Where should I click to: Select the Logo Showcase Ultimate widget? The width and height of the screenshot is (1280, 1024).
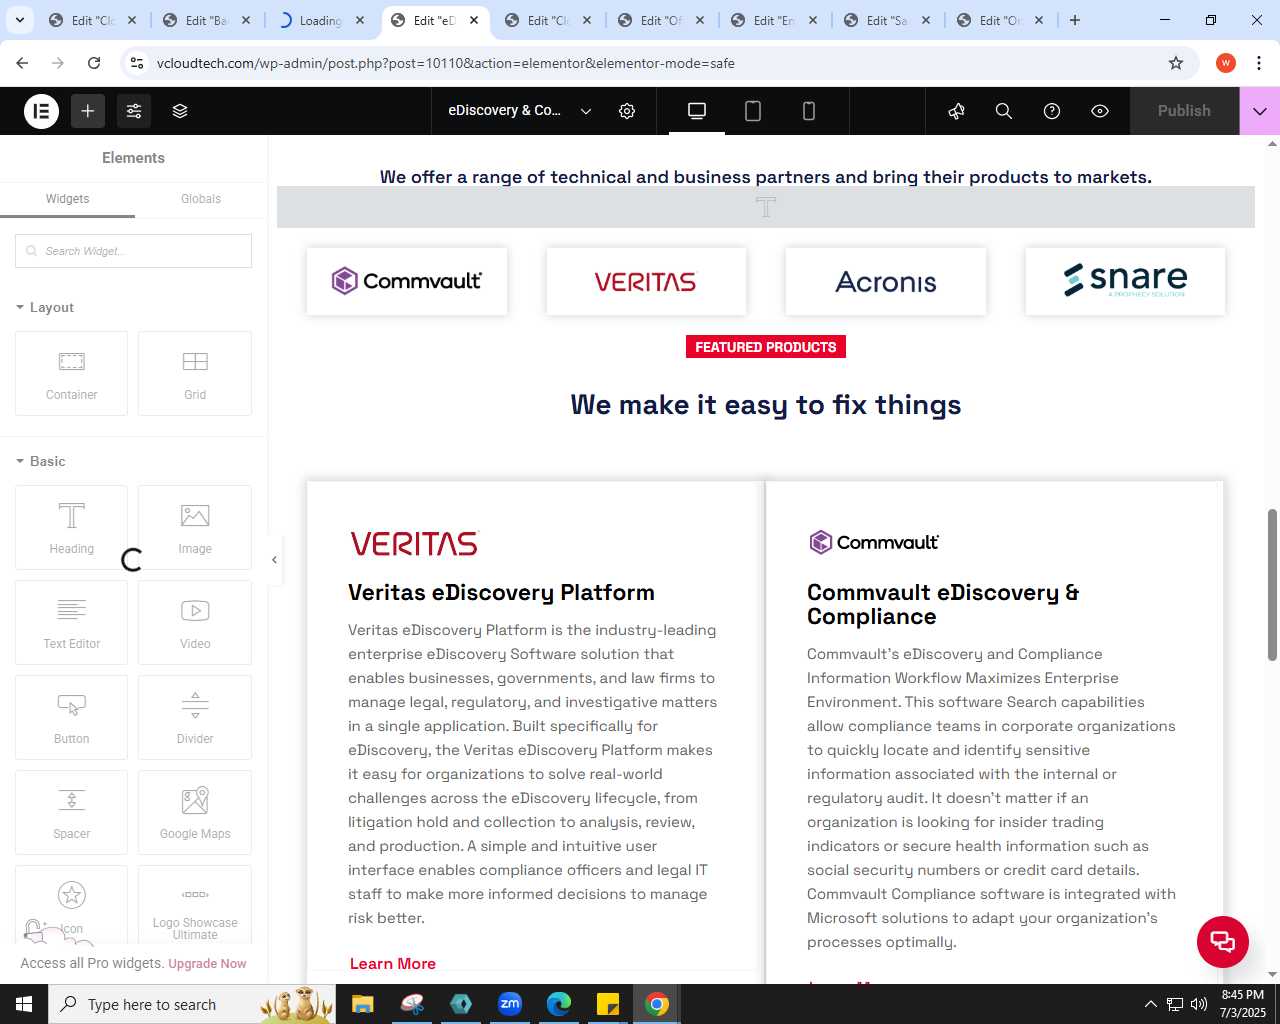tap(195, 905)
